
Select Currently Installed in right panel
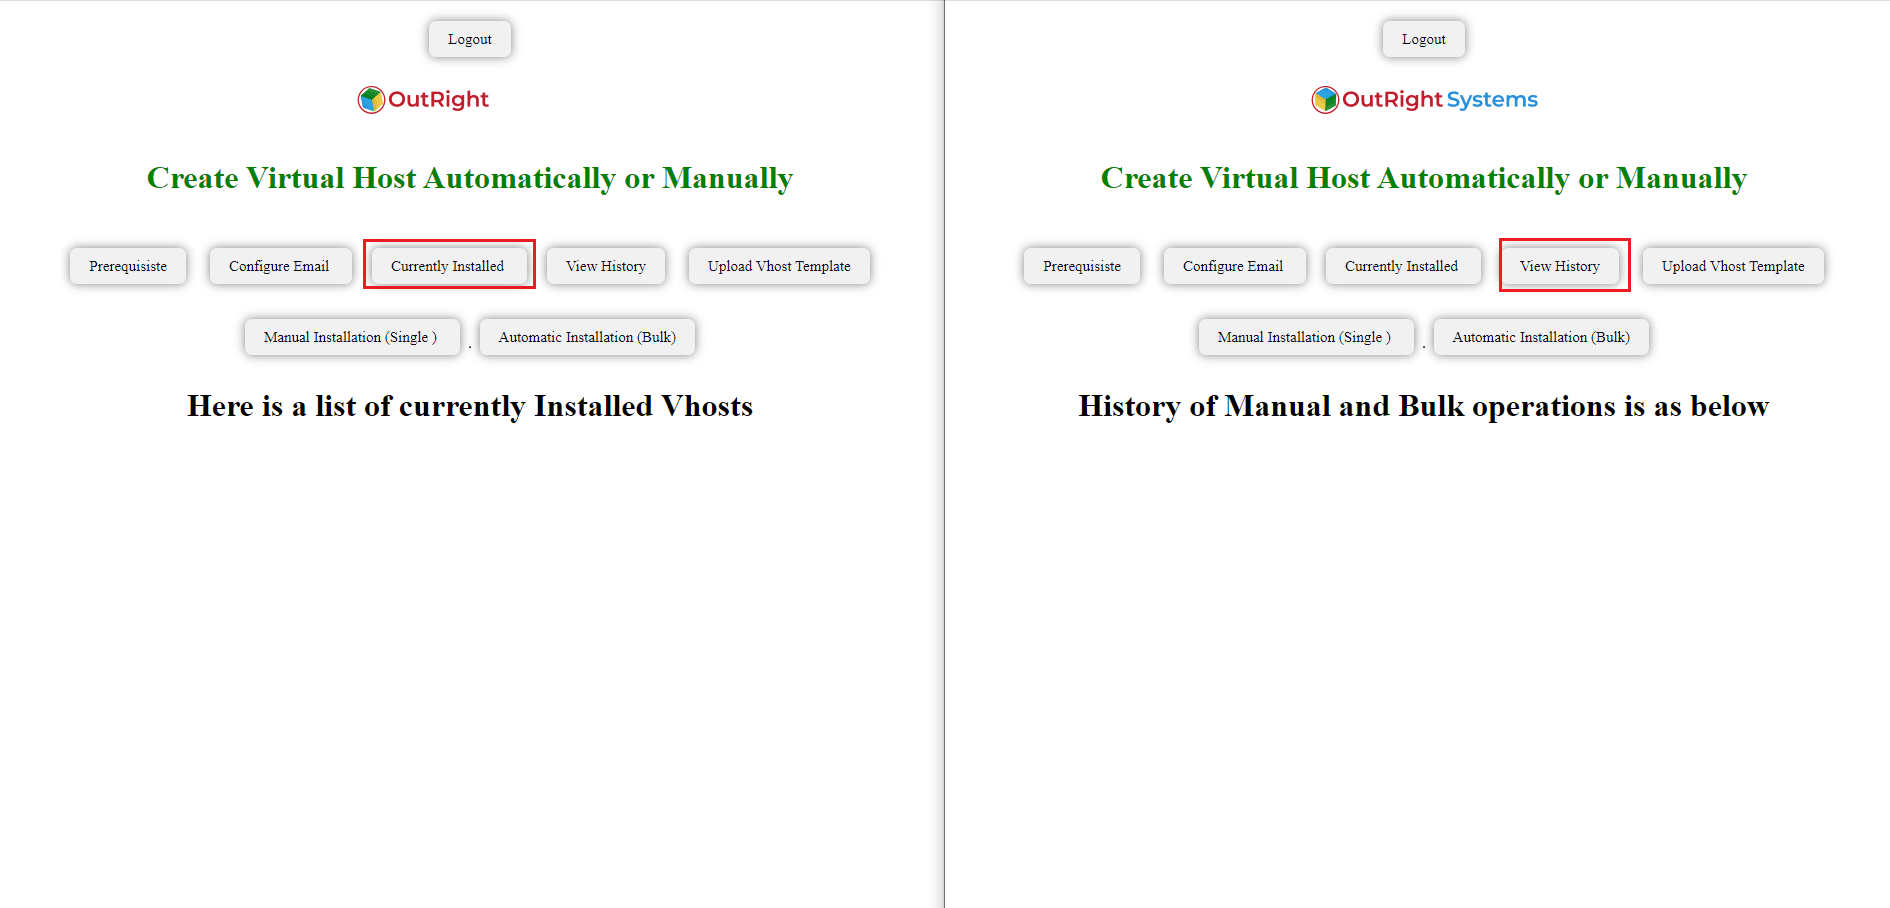tap(1402, 266)
